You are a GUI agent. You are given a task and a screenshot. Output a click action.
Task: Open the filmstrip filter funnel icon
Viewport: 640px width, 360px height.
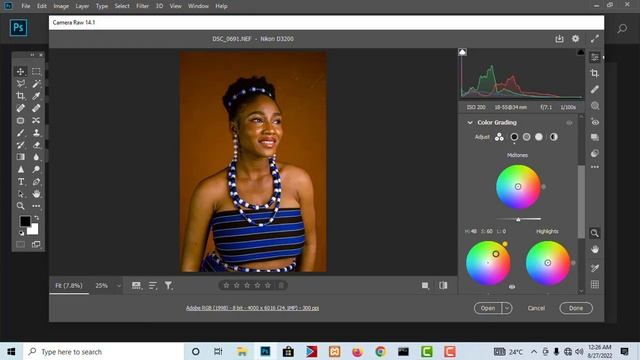(168, 286)
